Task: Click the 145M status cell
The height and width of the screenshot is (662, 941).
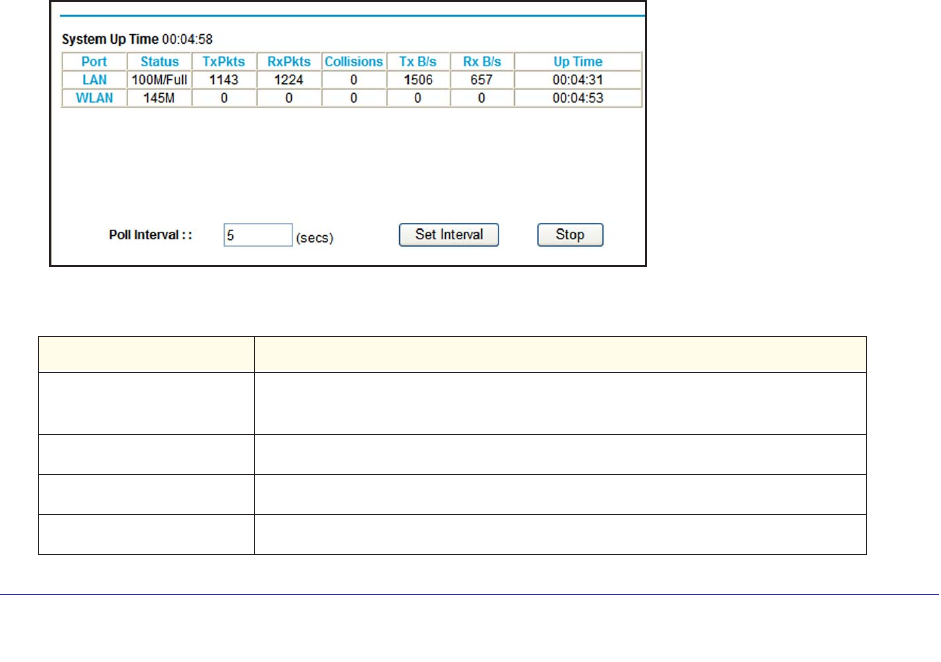Action: [159, 98]
